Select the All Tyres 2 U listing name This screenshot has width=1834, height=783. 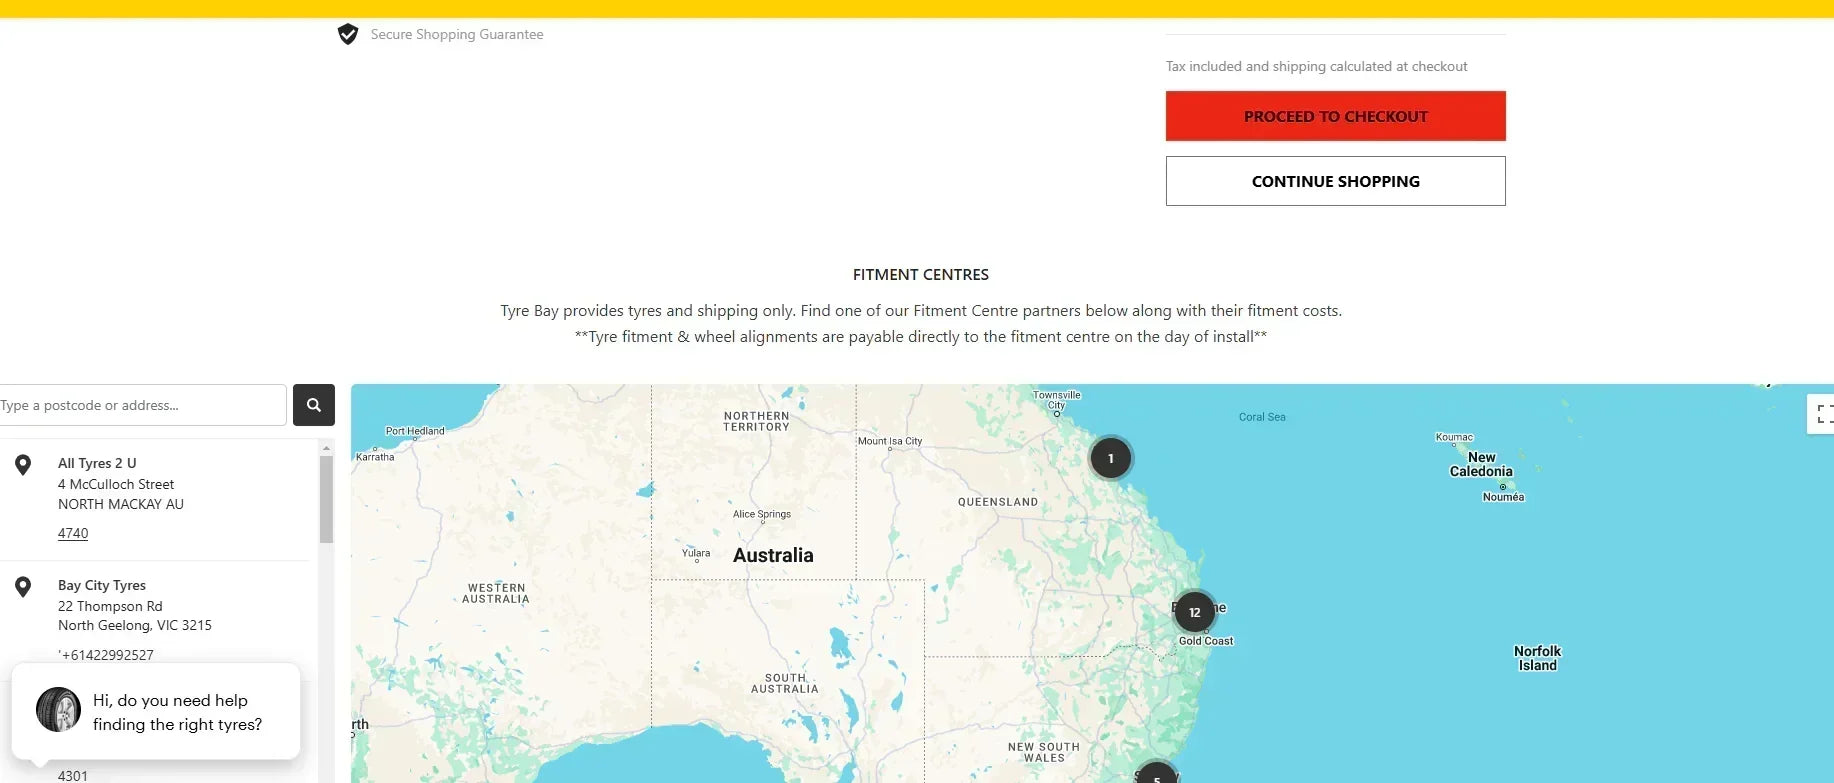coord(97,463)
